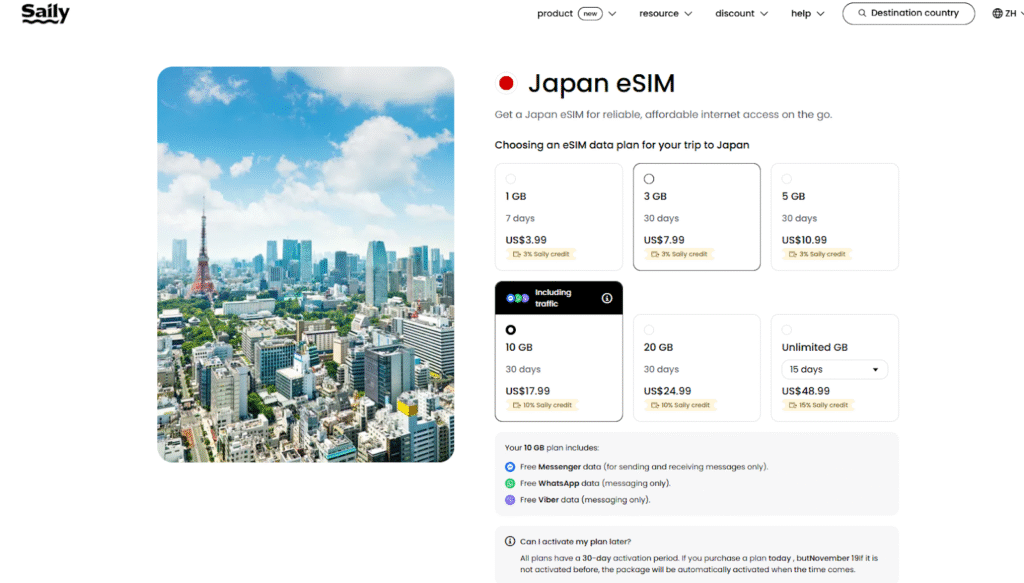Screen dimensions: 1024x583
Task: Click the Tokyo skyline image
Action: pyautogui.click(x=305, y=265)
